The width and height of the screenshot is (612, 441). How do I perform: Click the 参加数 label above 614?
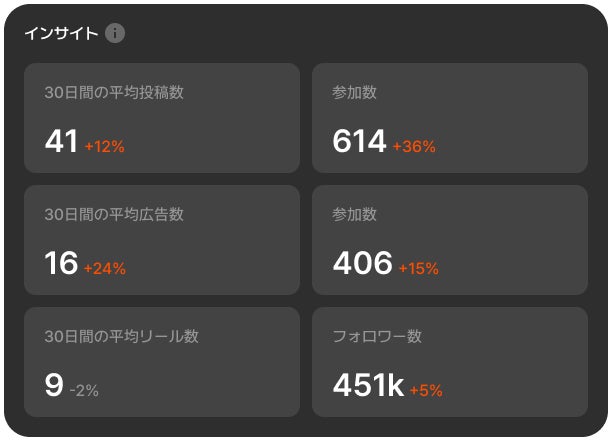[x=354, y=93]
